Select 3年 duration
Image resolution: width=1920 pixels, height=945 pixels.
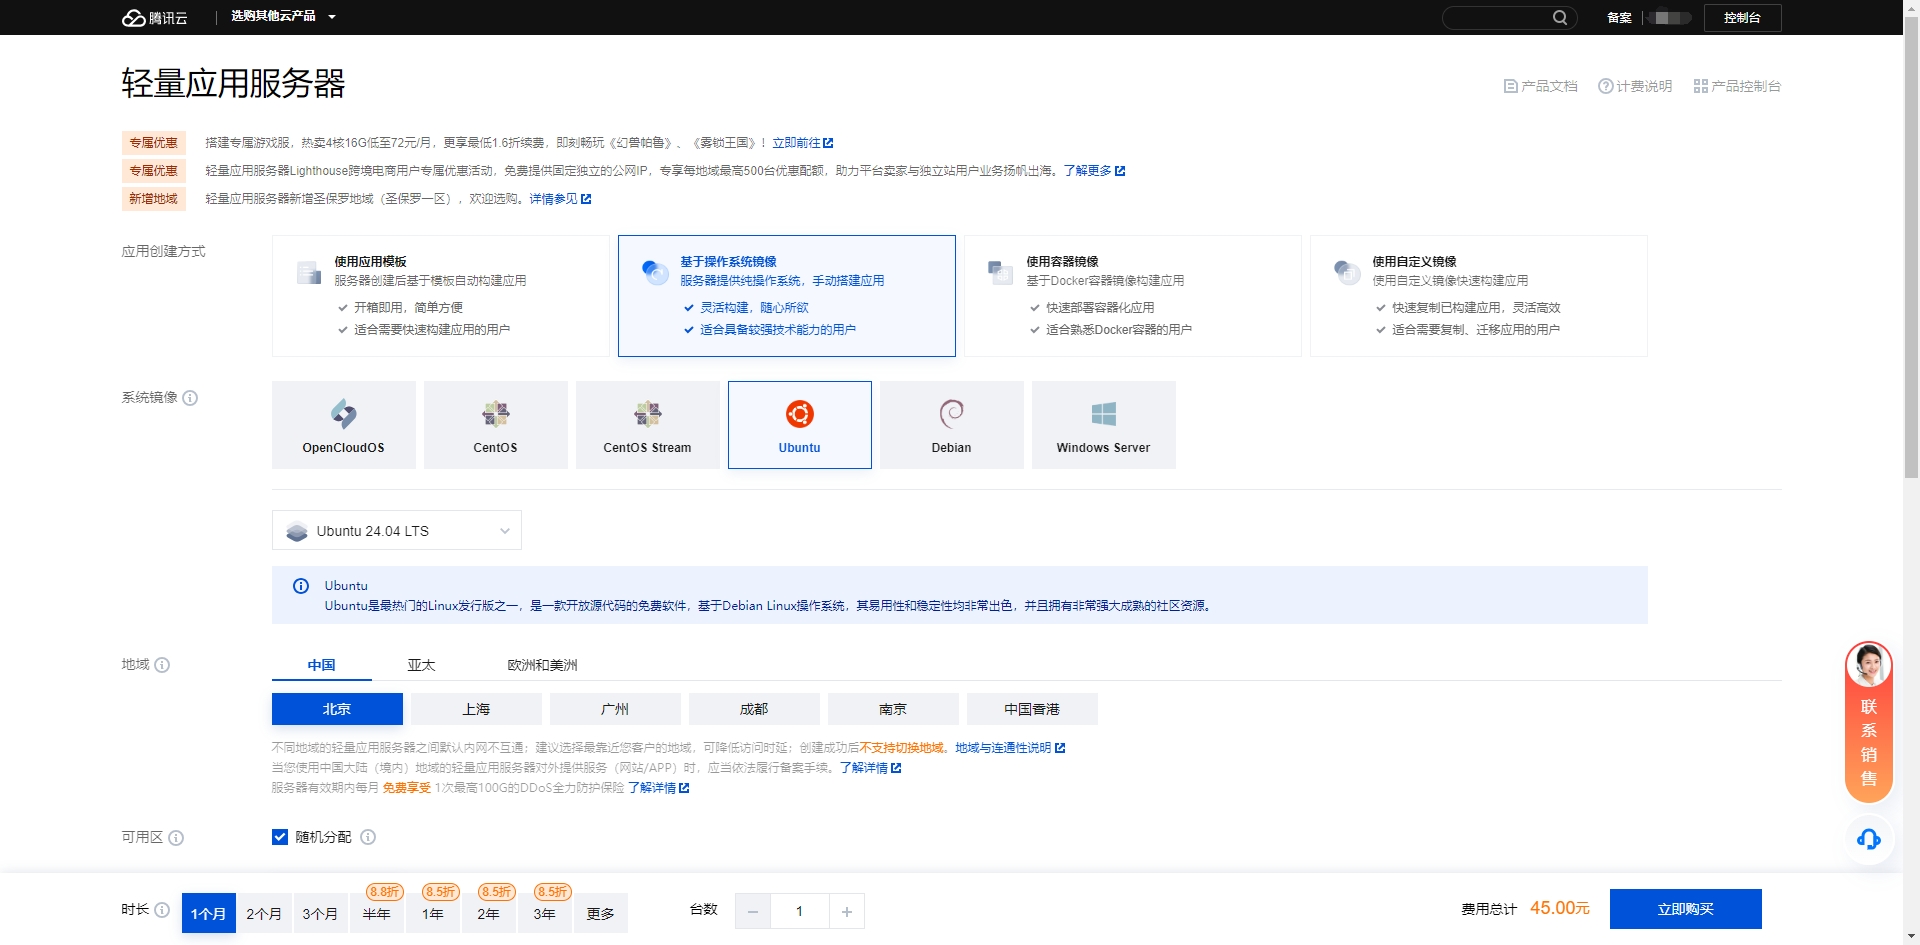tap(544, 913)
